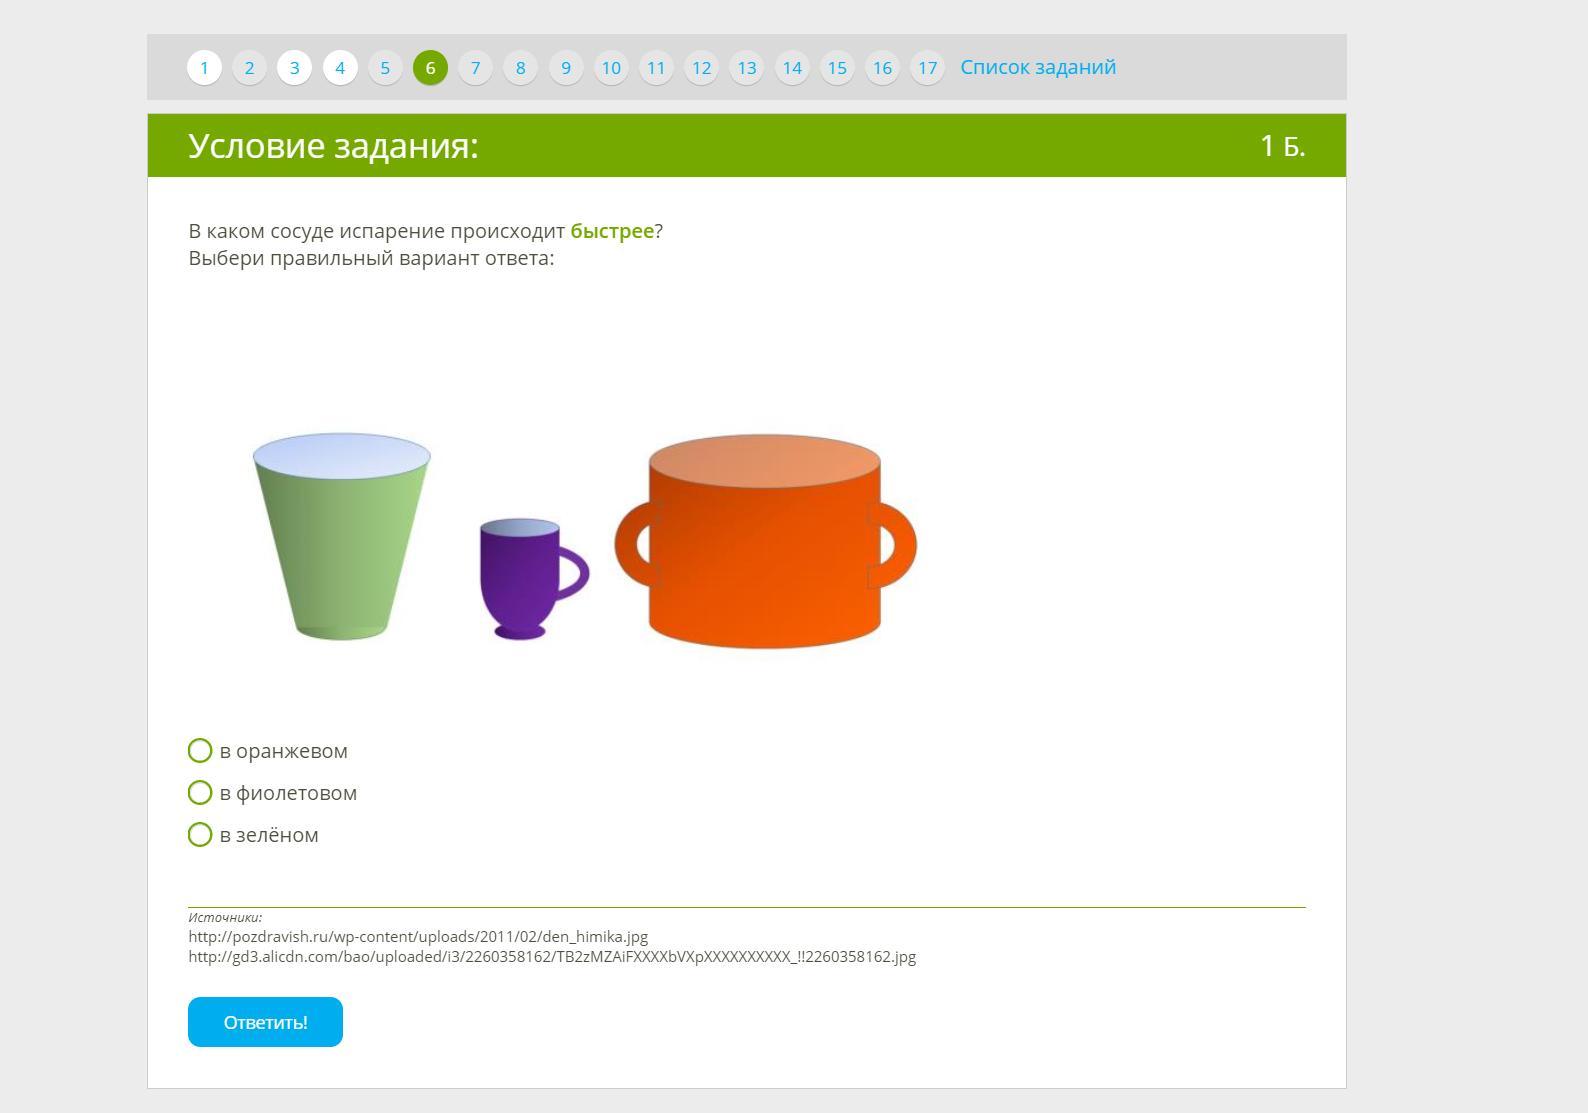Click the purple mug image

(534, 579)
